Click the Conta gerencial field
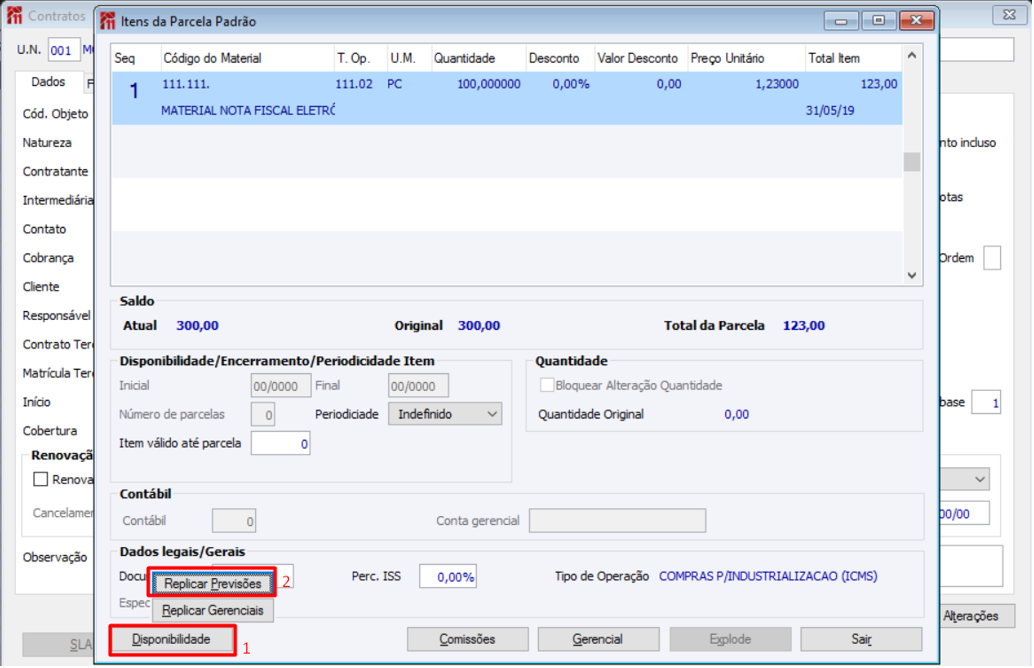Viewport: 1034px width, 668px height. click(x=617, y=521)
